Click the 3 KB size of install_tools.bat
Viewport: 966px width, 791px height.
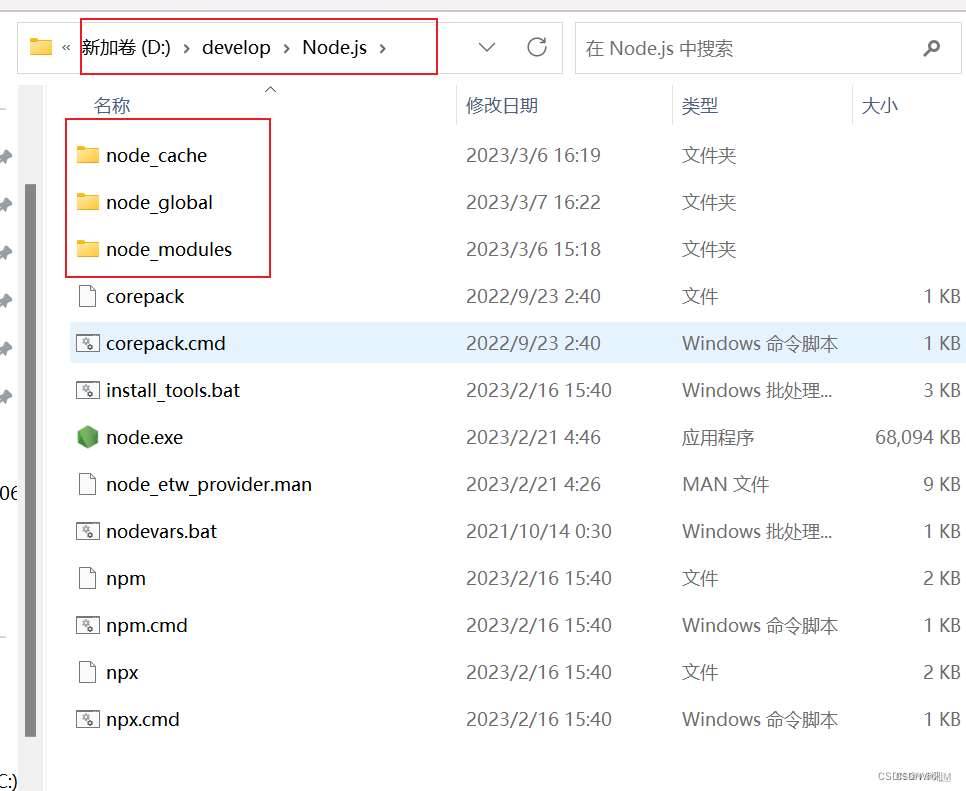pyautogui.click(x=941, y=391)
